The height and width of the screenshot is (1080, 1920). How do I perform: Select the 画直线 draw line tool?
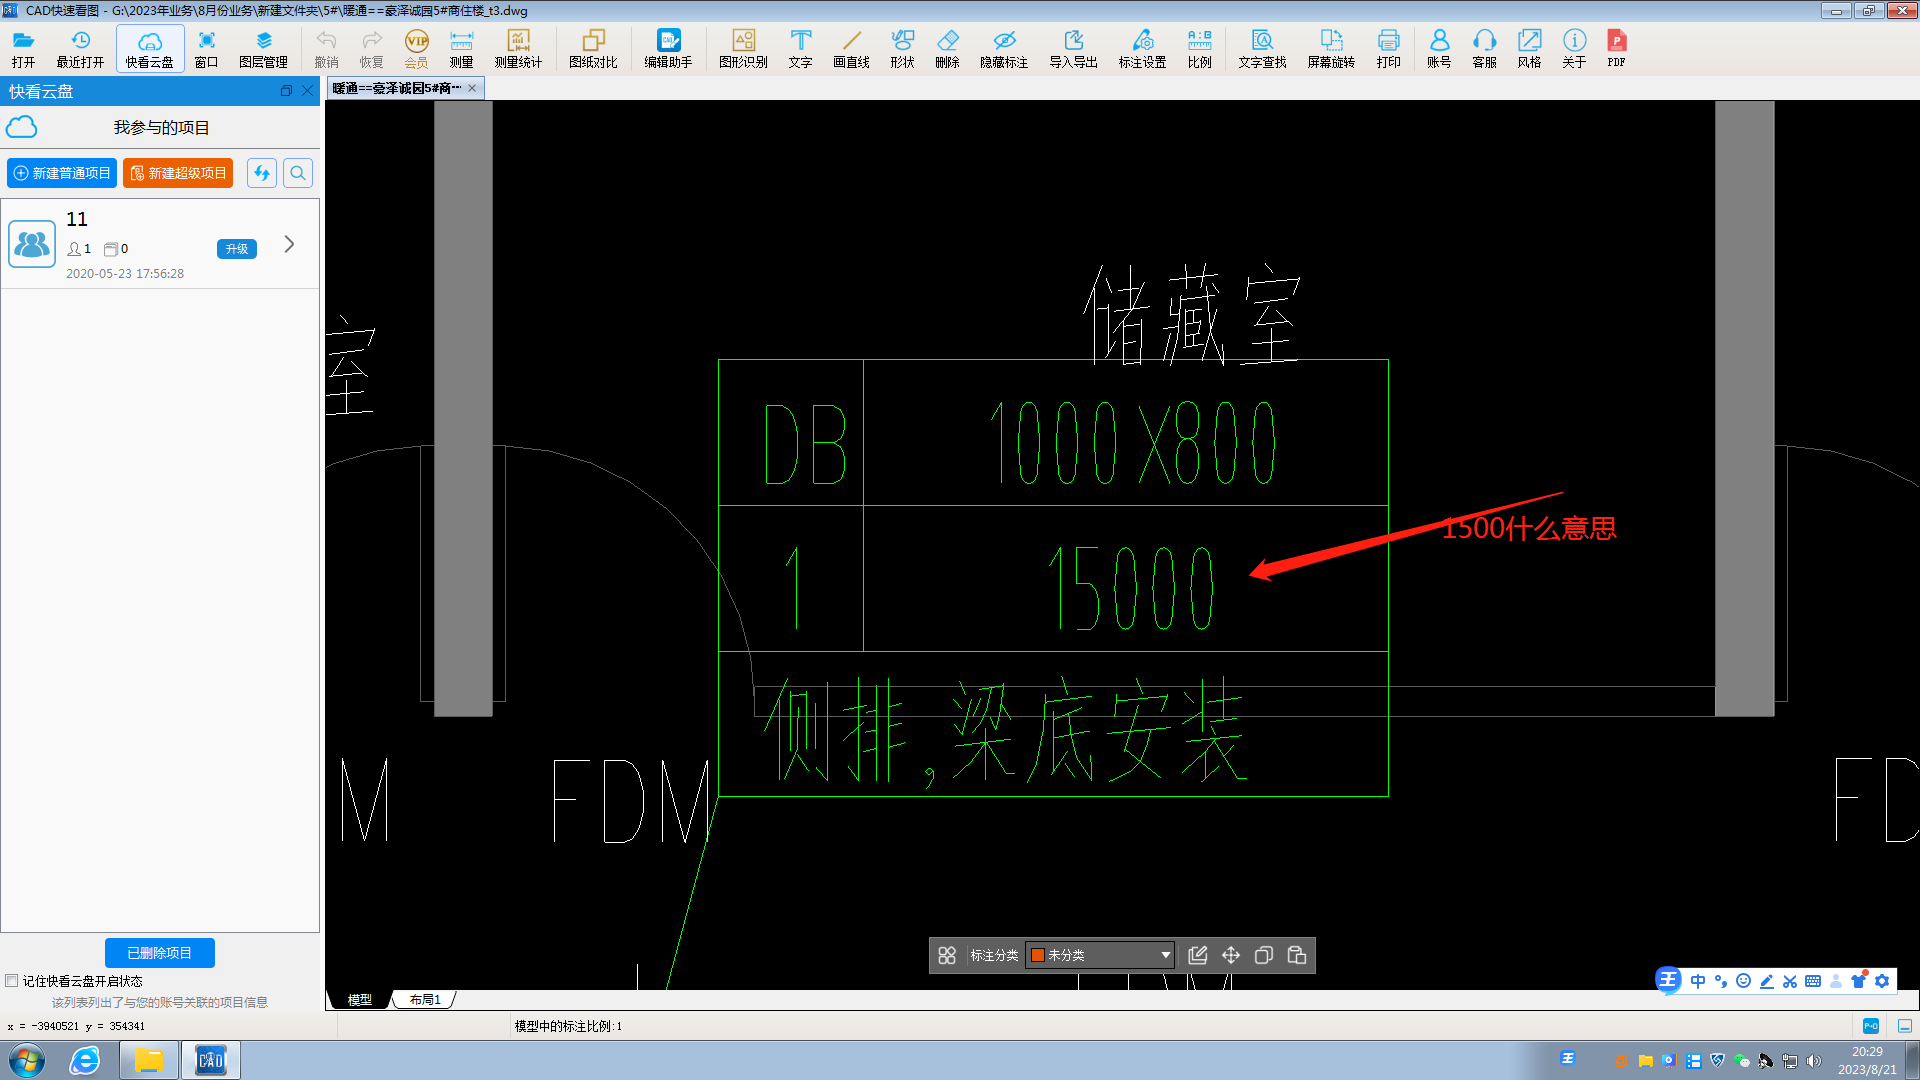pyautogui.click(x=851, y=48)
